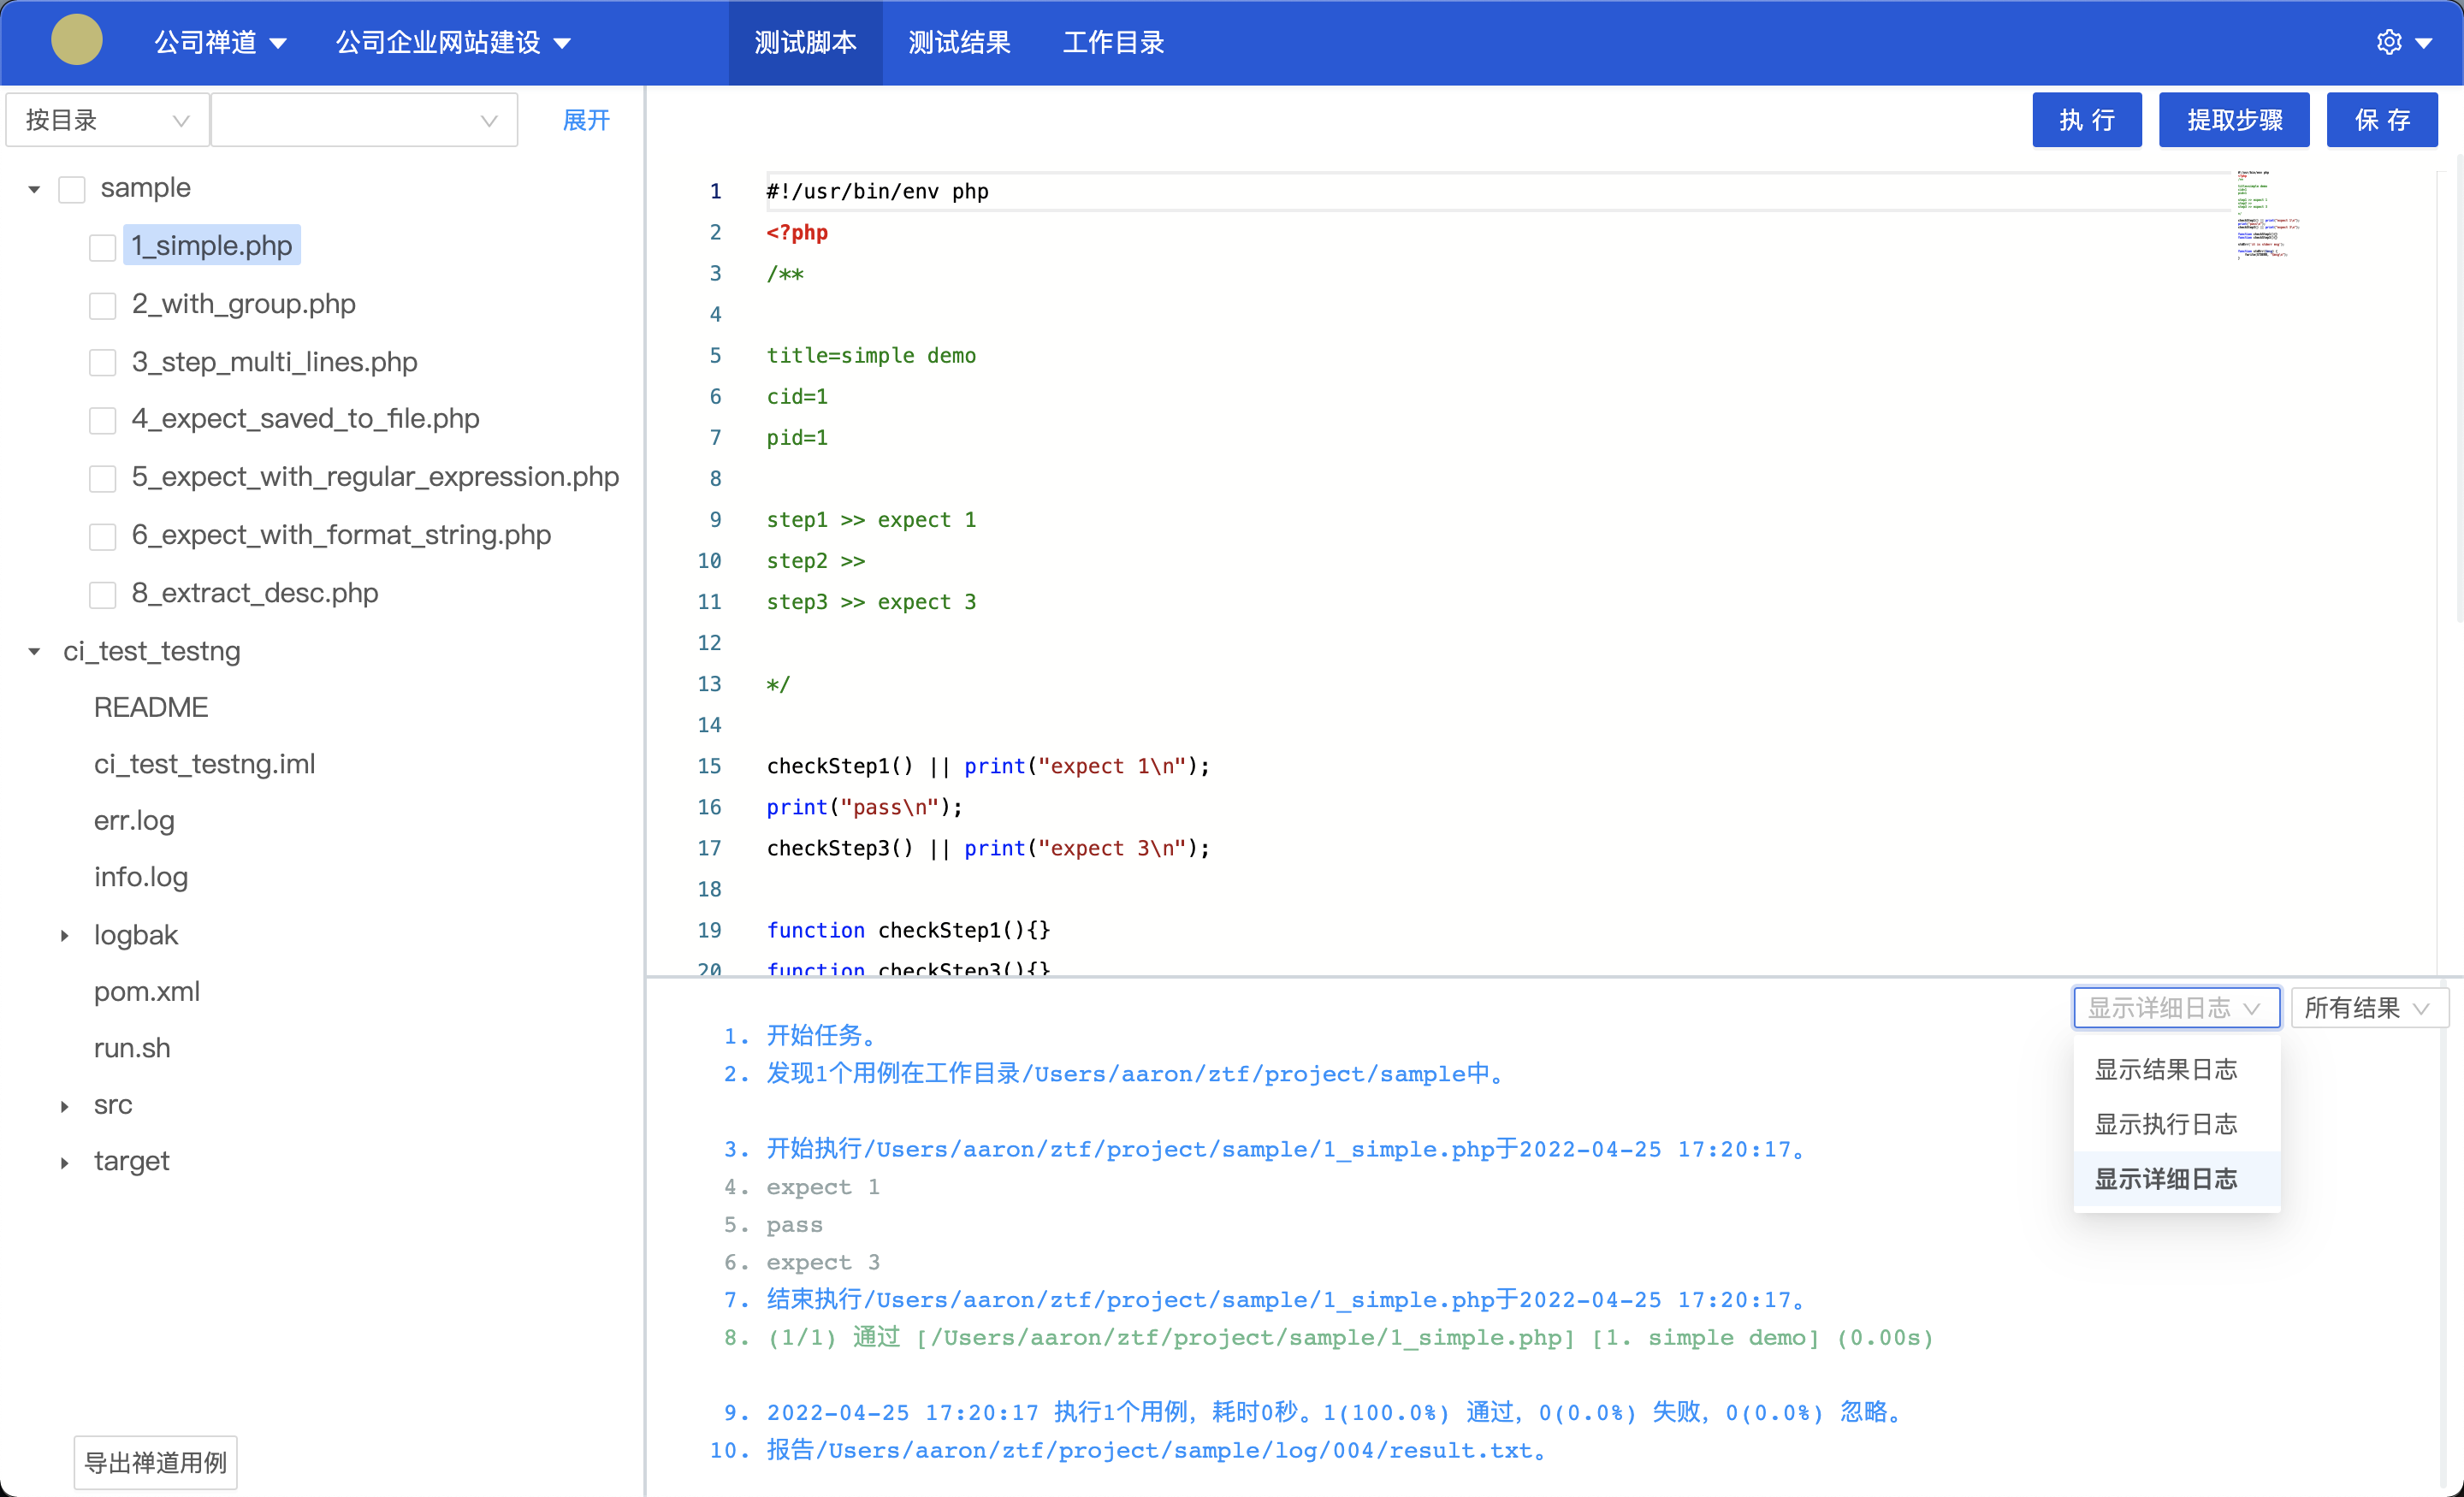The width and height of the screenshot is (2464, 1497).
Task: Open the 按目录 filter dropdown
Action: [107, 120]
